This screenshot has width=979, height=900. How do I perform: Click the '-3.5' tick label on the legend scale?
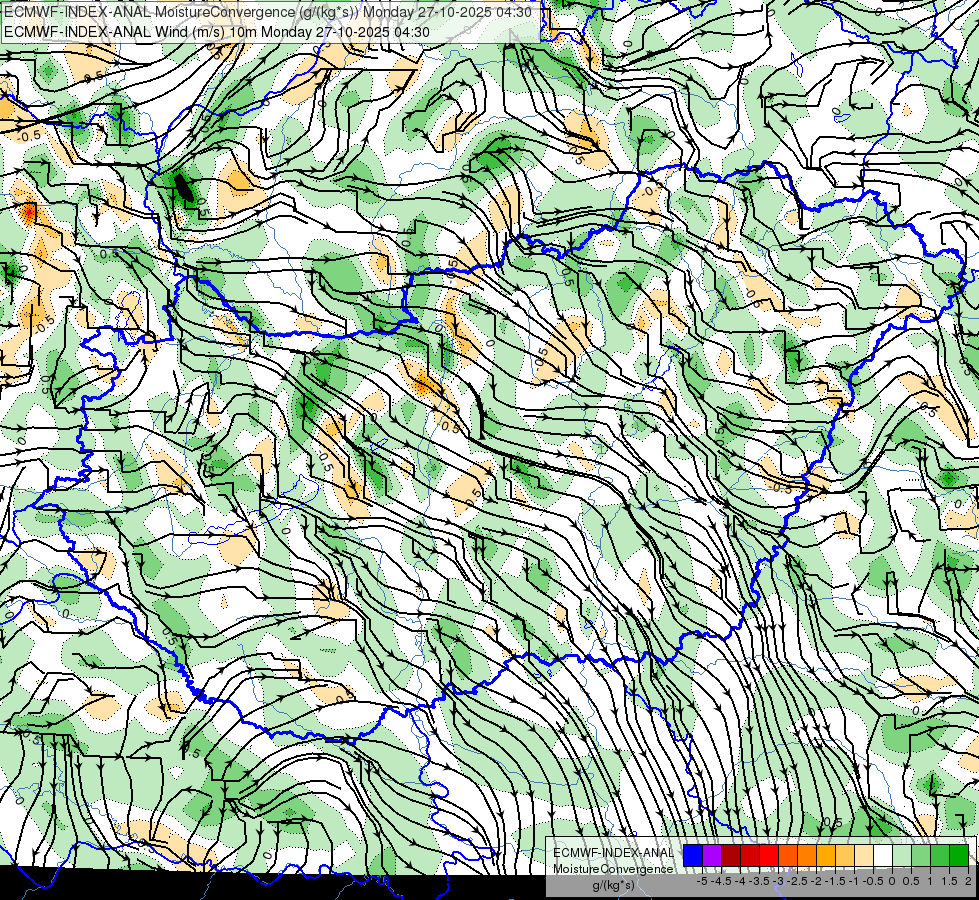759,881
